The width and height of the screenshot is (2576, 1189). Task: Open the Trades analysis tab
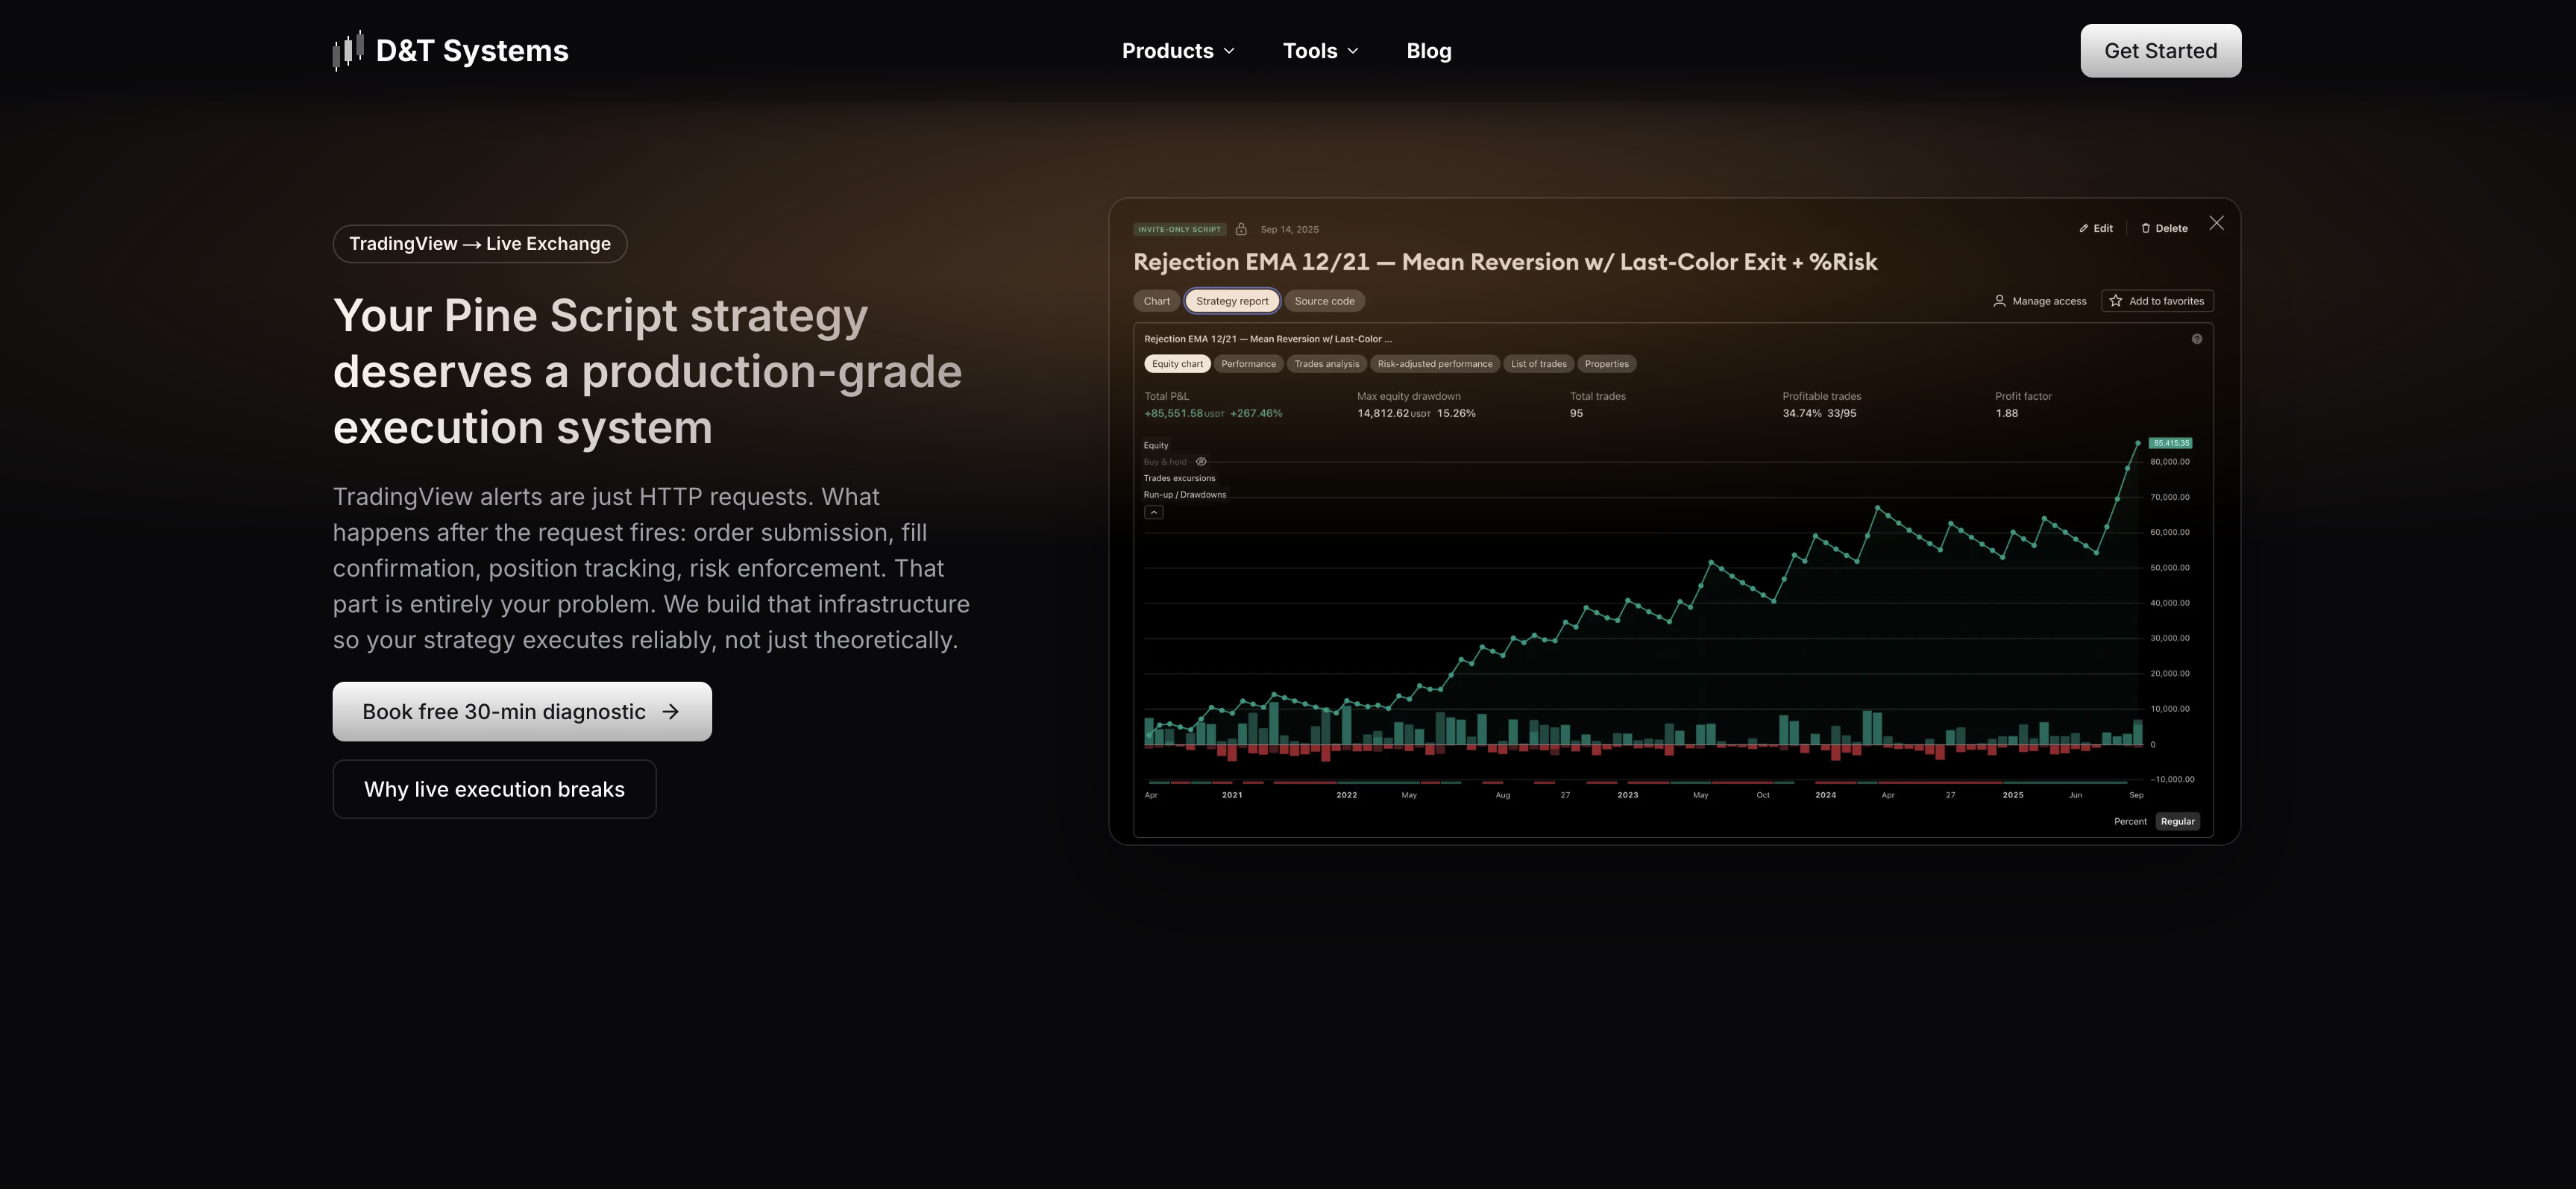[x=1327, y=364]
